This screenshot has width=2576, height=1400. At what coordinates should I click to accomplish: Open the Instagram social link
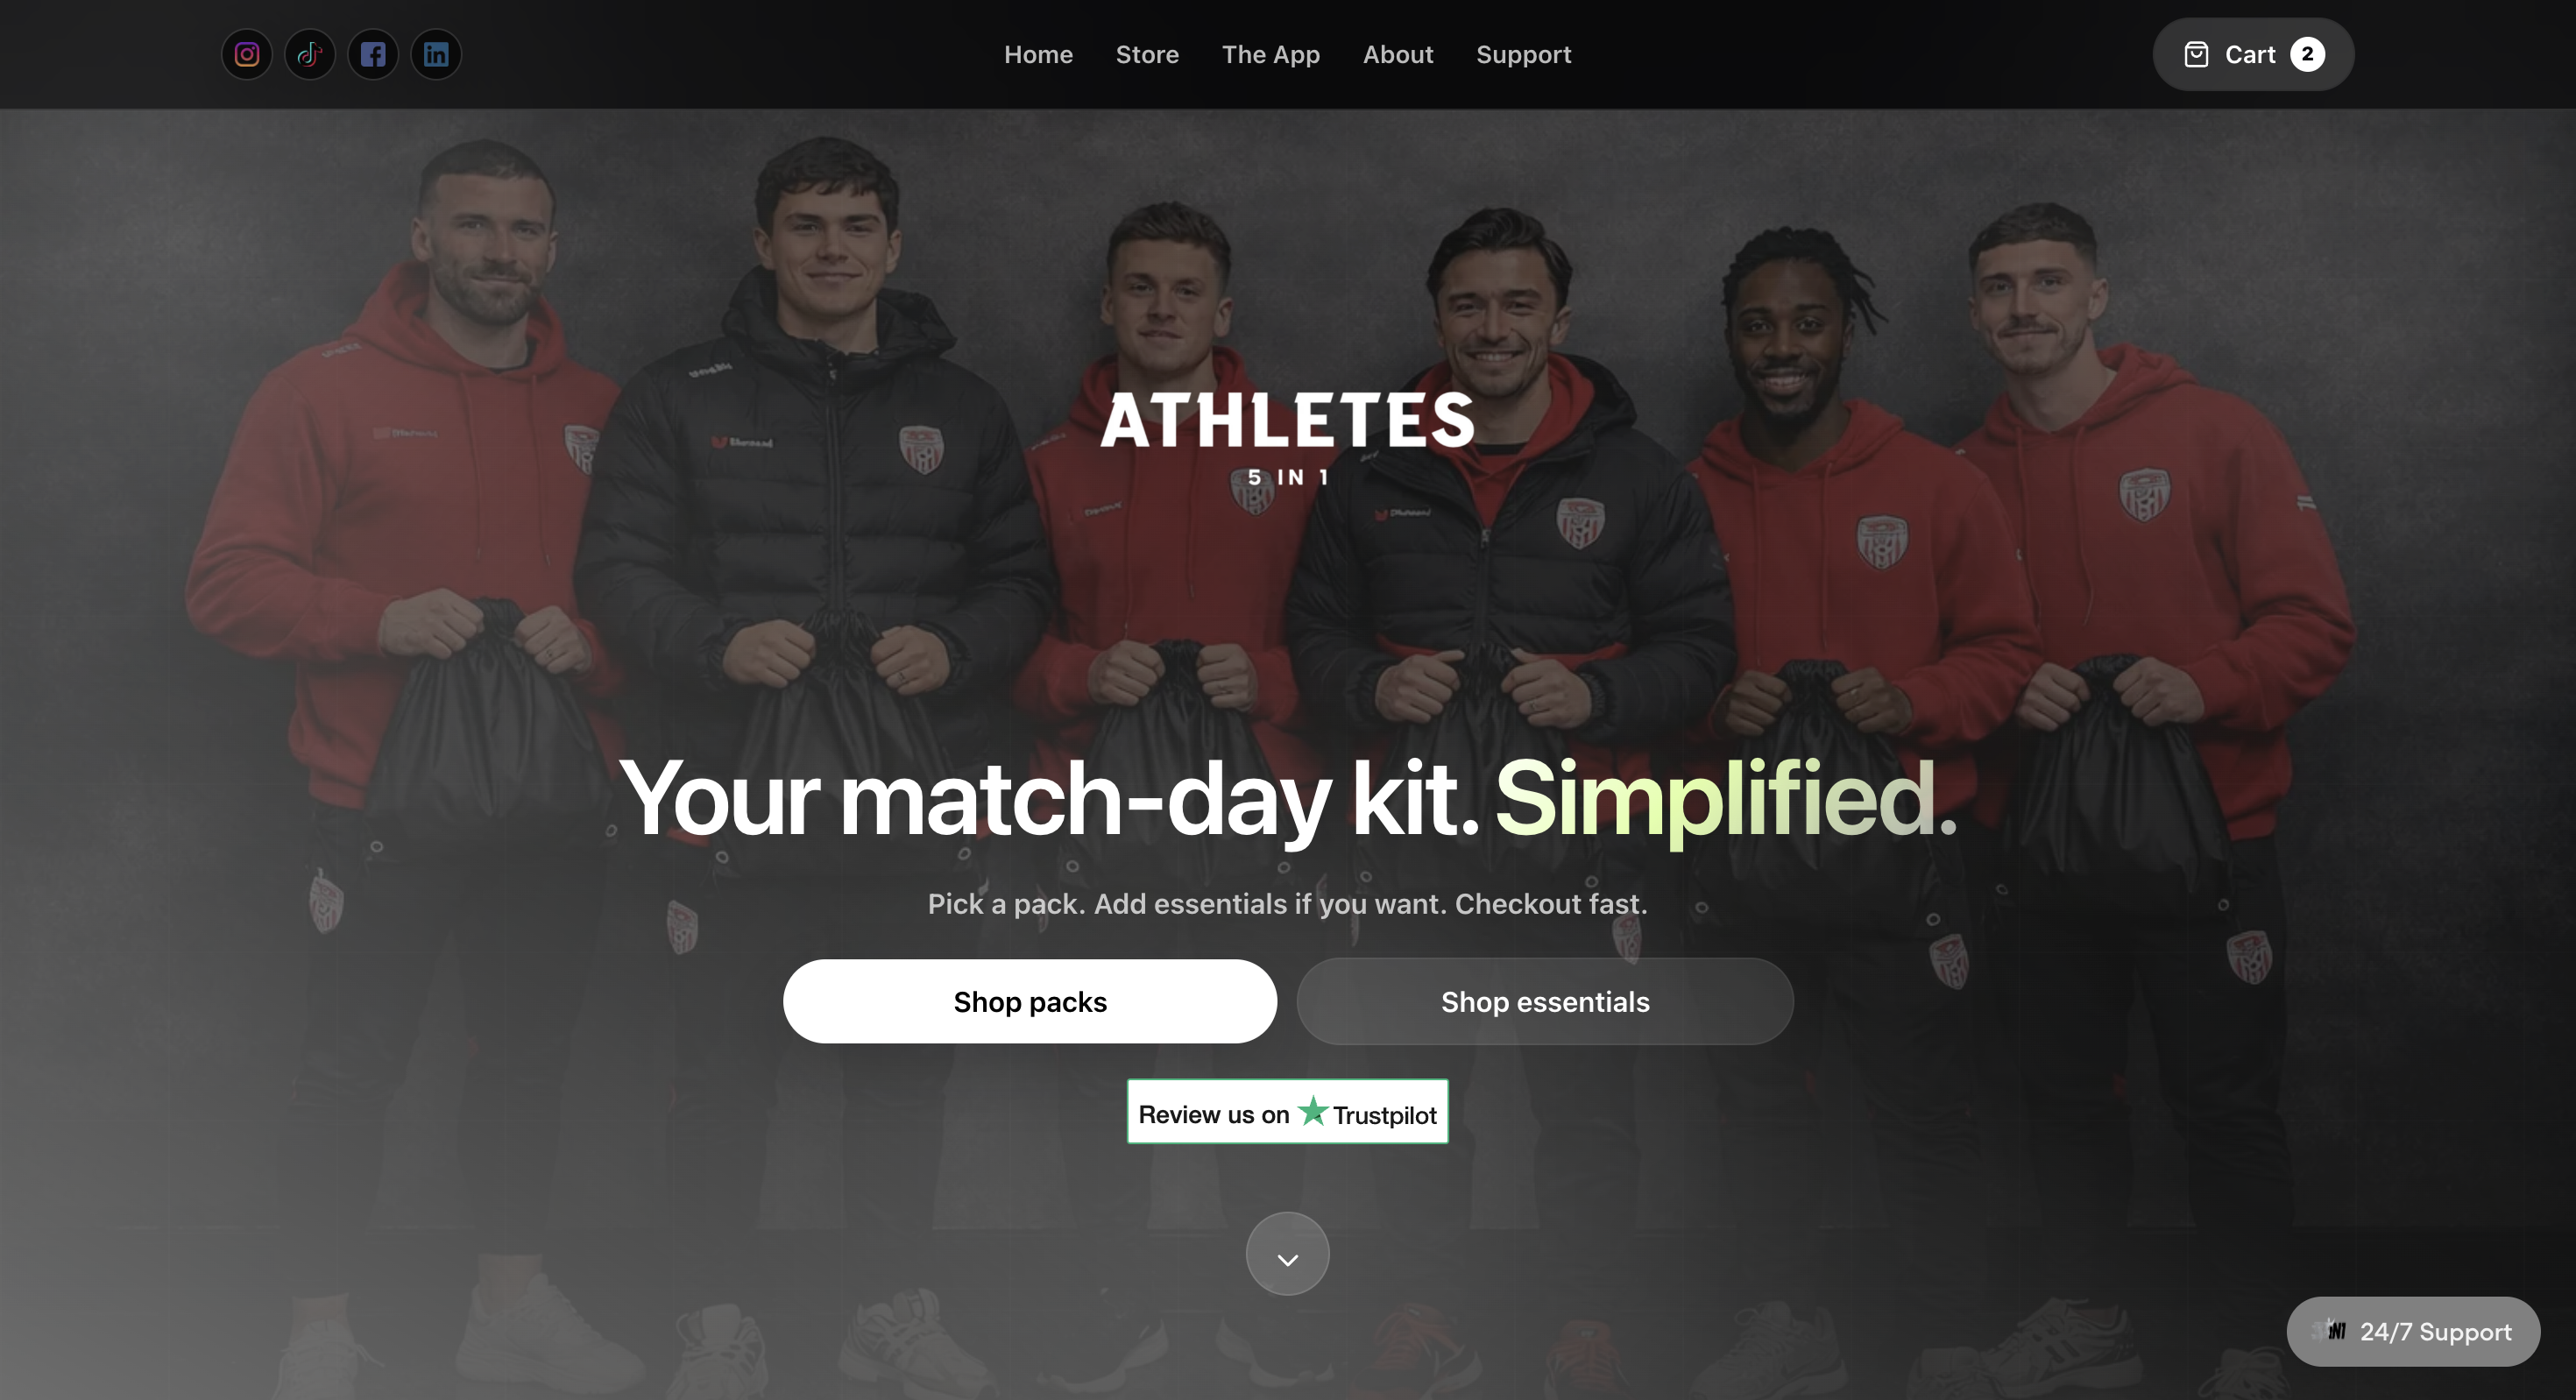(247, 54)
